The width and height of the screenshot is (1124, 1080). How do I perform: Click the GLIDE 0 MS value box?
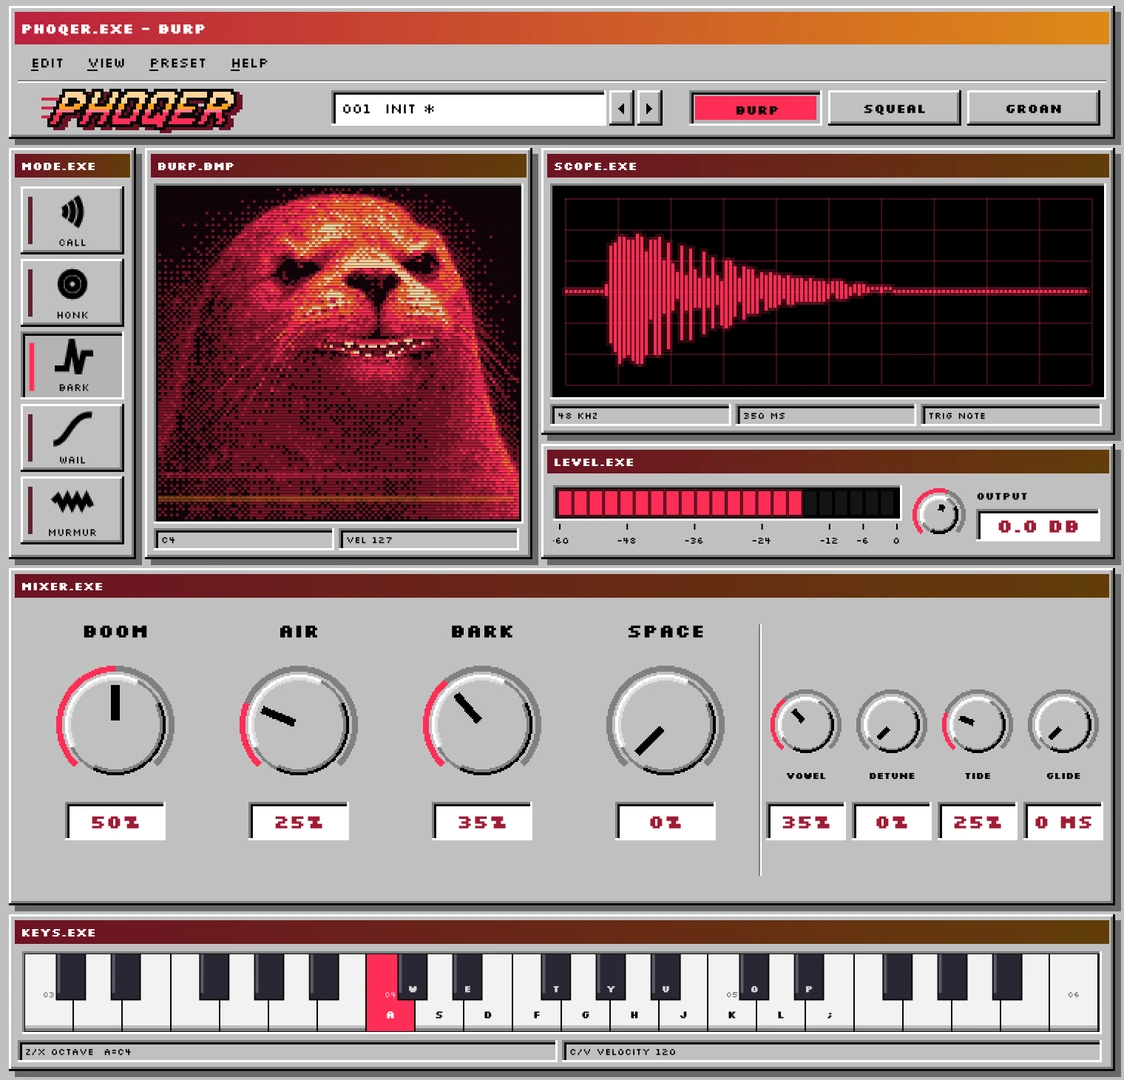[x=1063, y=821]
